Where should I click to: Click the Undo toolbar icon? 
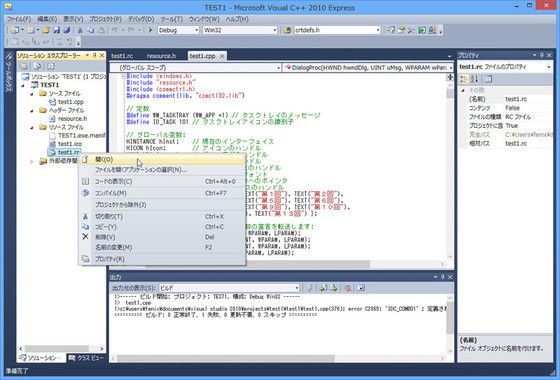coord(115,30)
